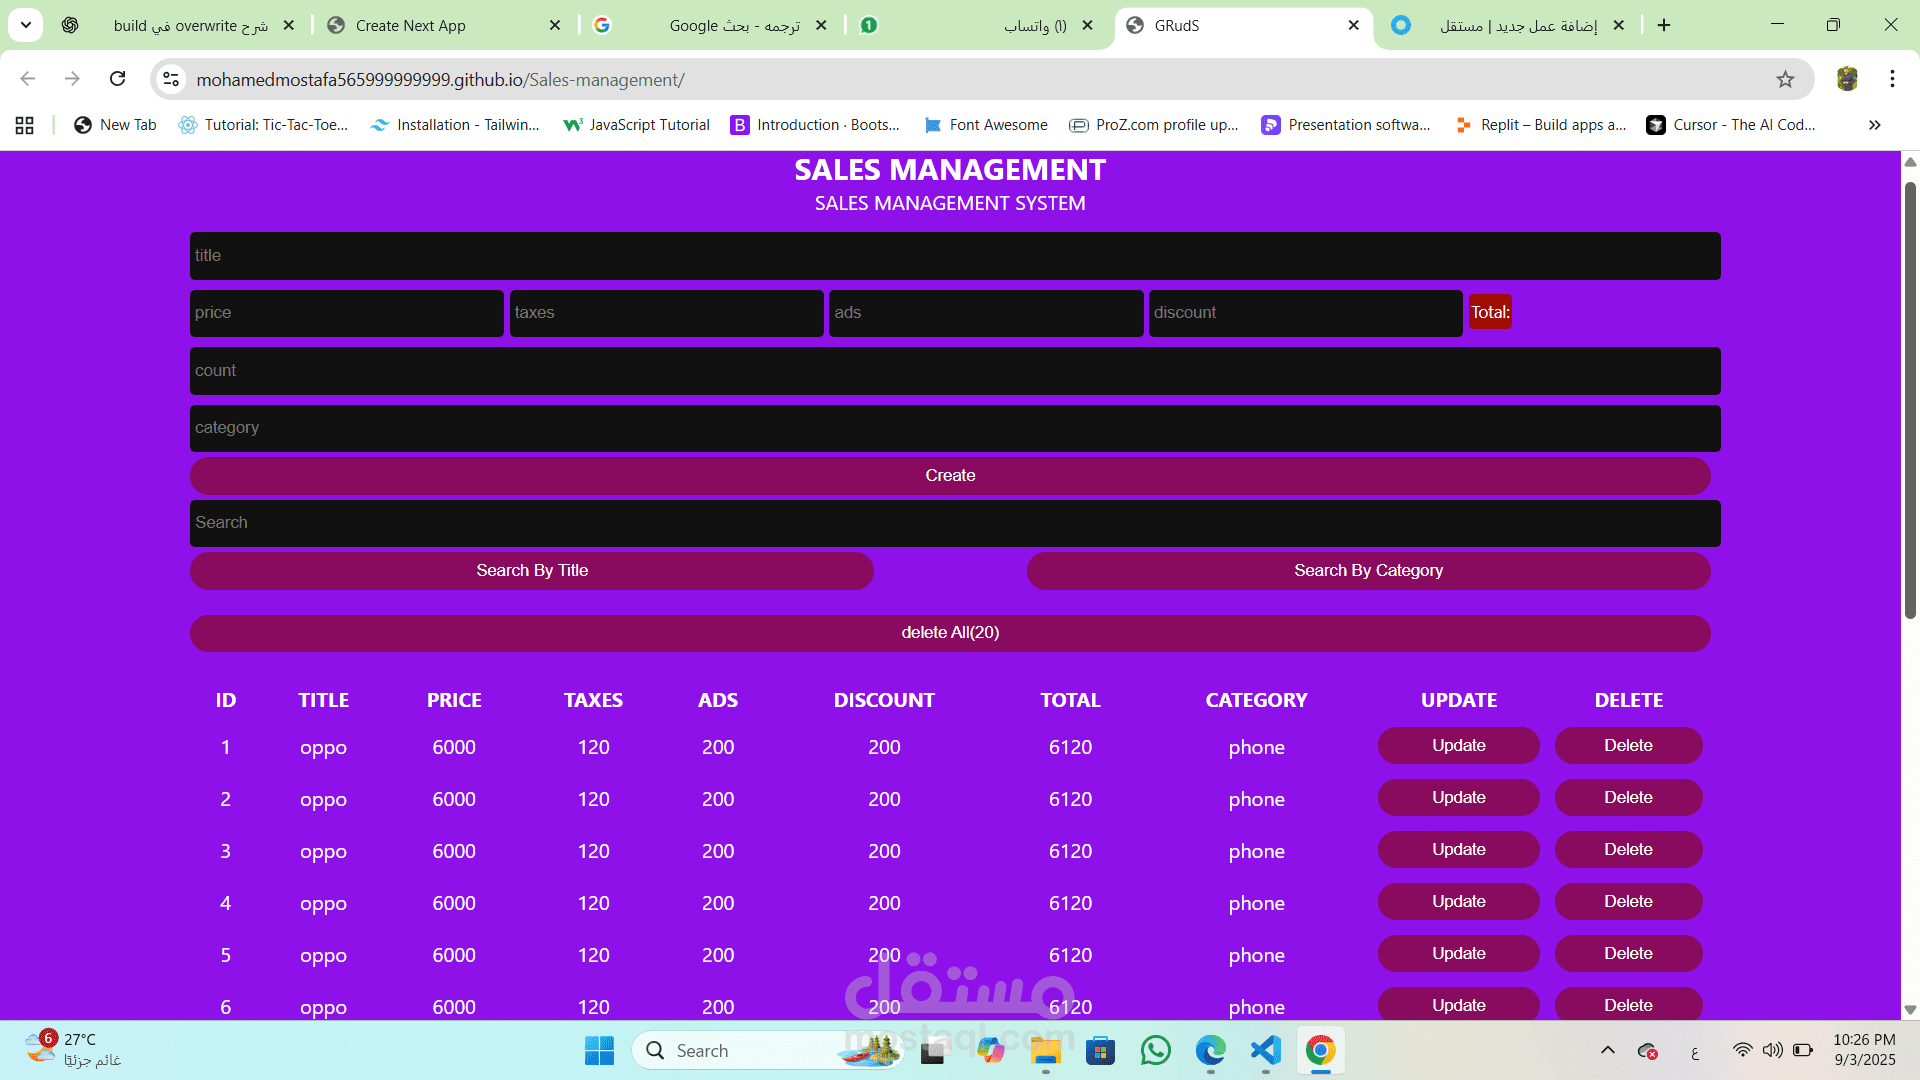The image size is (1920, 1080).
Task: Open Visual Studio Code from the taskbar
Action: tap(1265, 1051)
